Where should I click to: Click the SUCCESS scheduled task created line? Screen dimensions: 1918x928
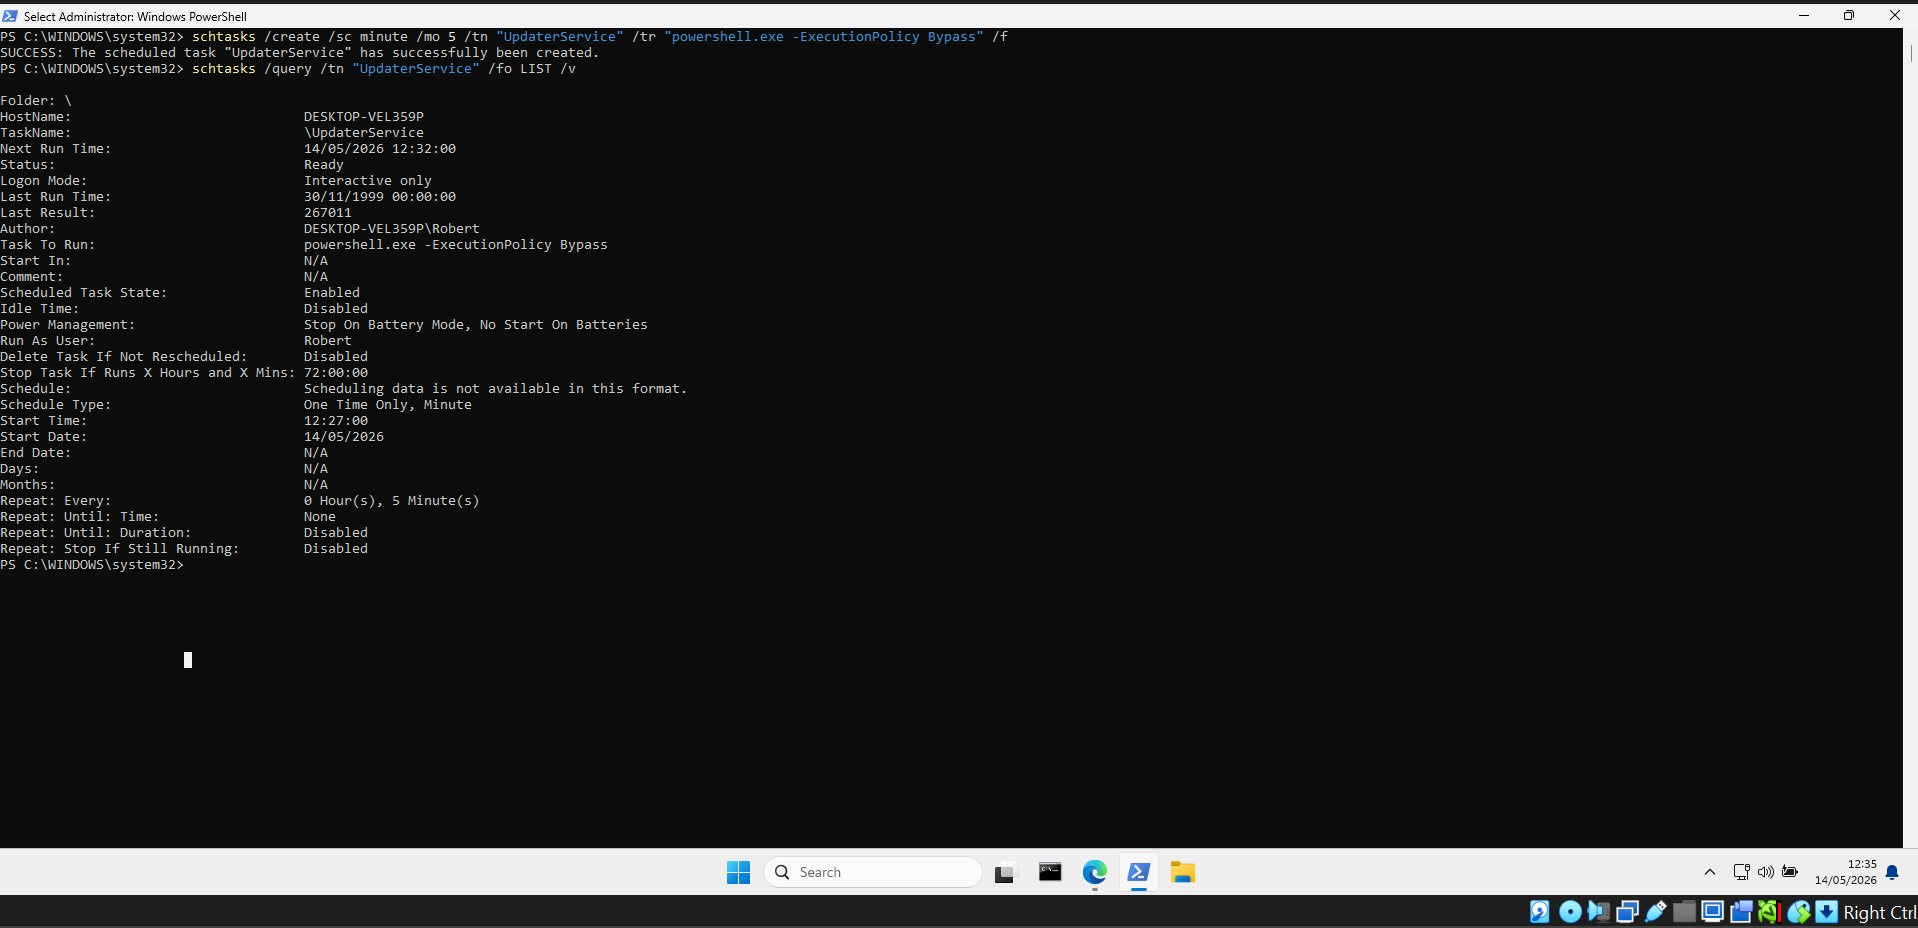(300, 53)
